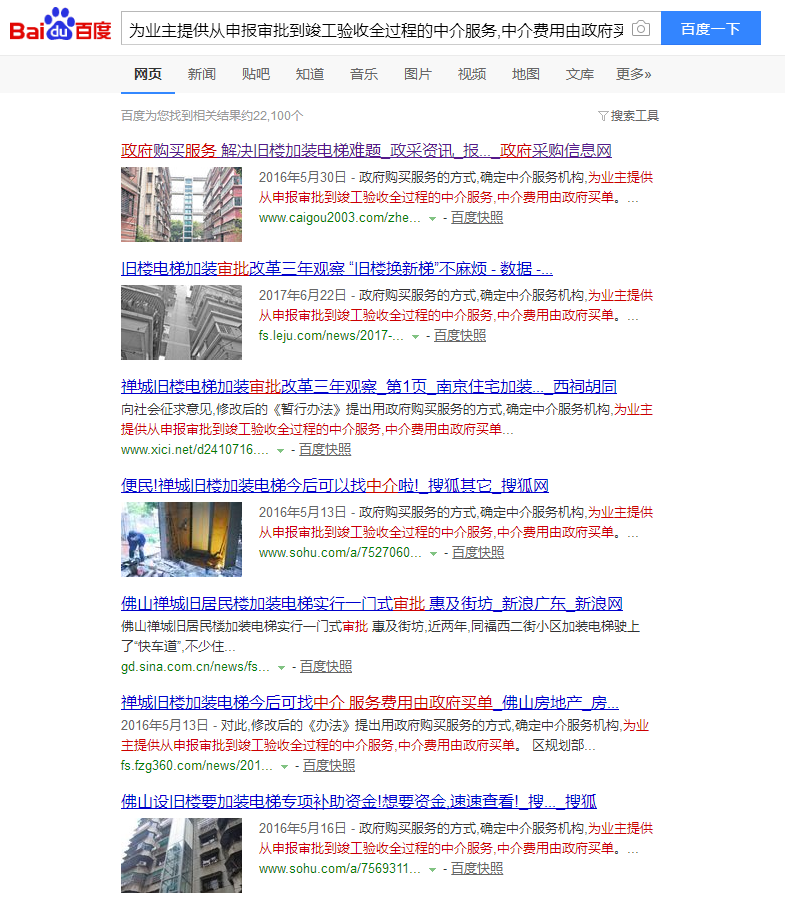785x900 pixels.
Task: Go to the 地图 tab
Action: point(526,74)
